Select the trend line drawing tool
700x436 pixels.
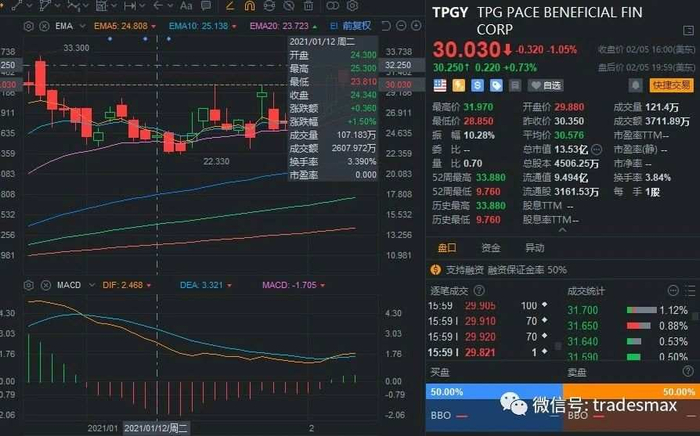point(17,5)
